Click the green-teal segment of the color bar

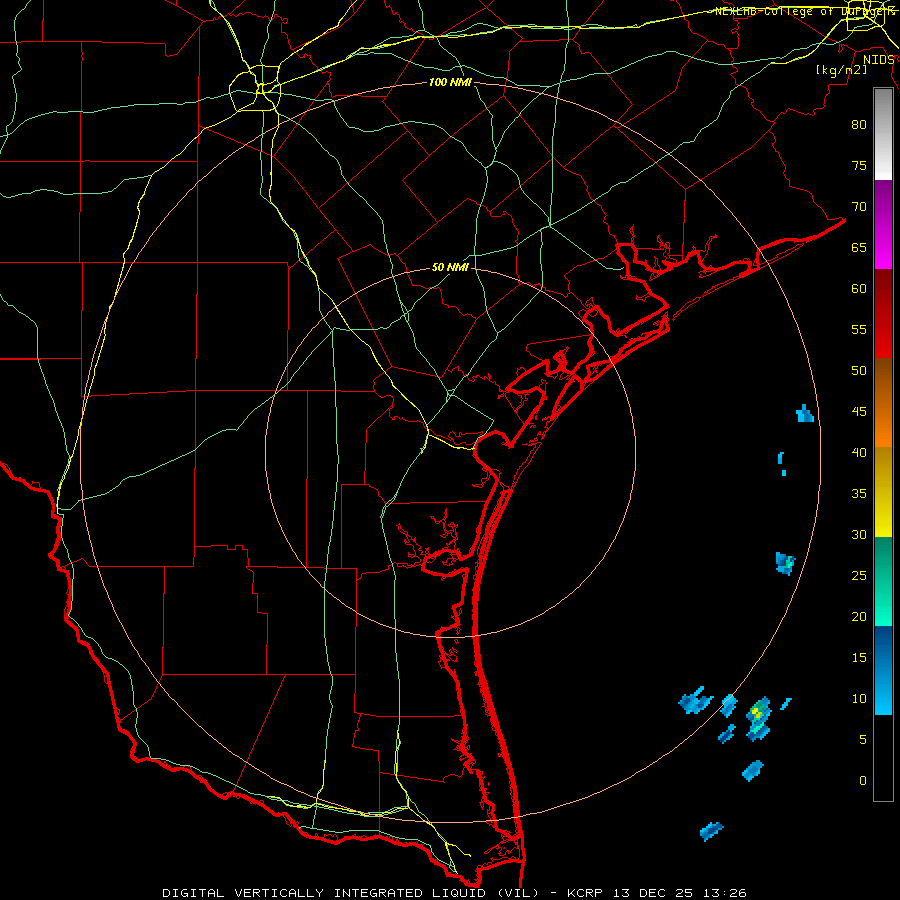[883, 581]
